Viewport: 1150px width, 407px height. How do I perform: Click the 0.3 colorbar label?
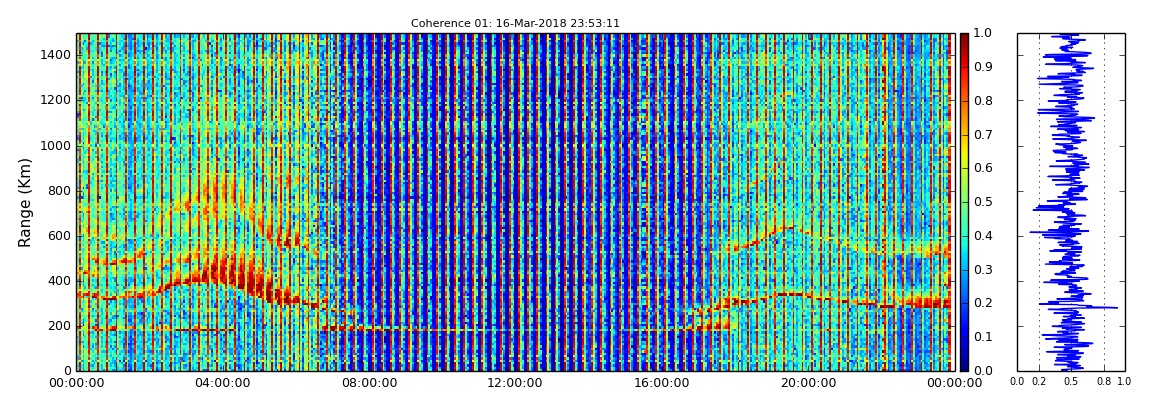pyautogui.click(x=981, y=270)
